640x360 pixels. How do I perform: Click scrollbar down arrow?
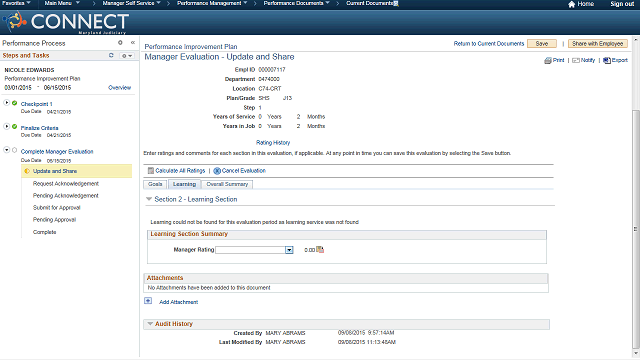click(636, 354)
